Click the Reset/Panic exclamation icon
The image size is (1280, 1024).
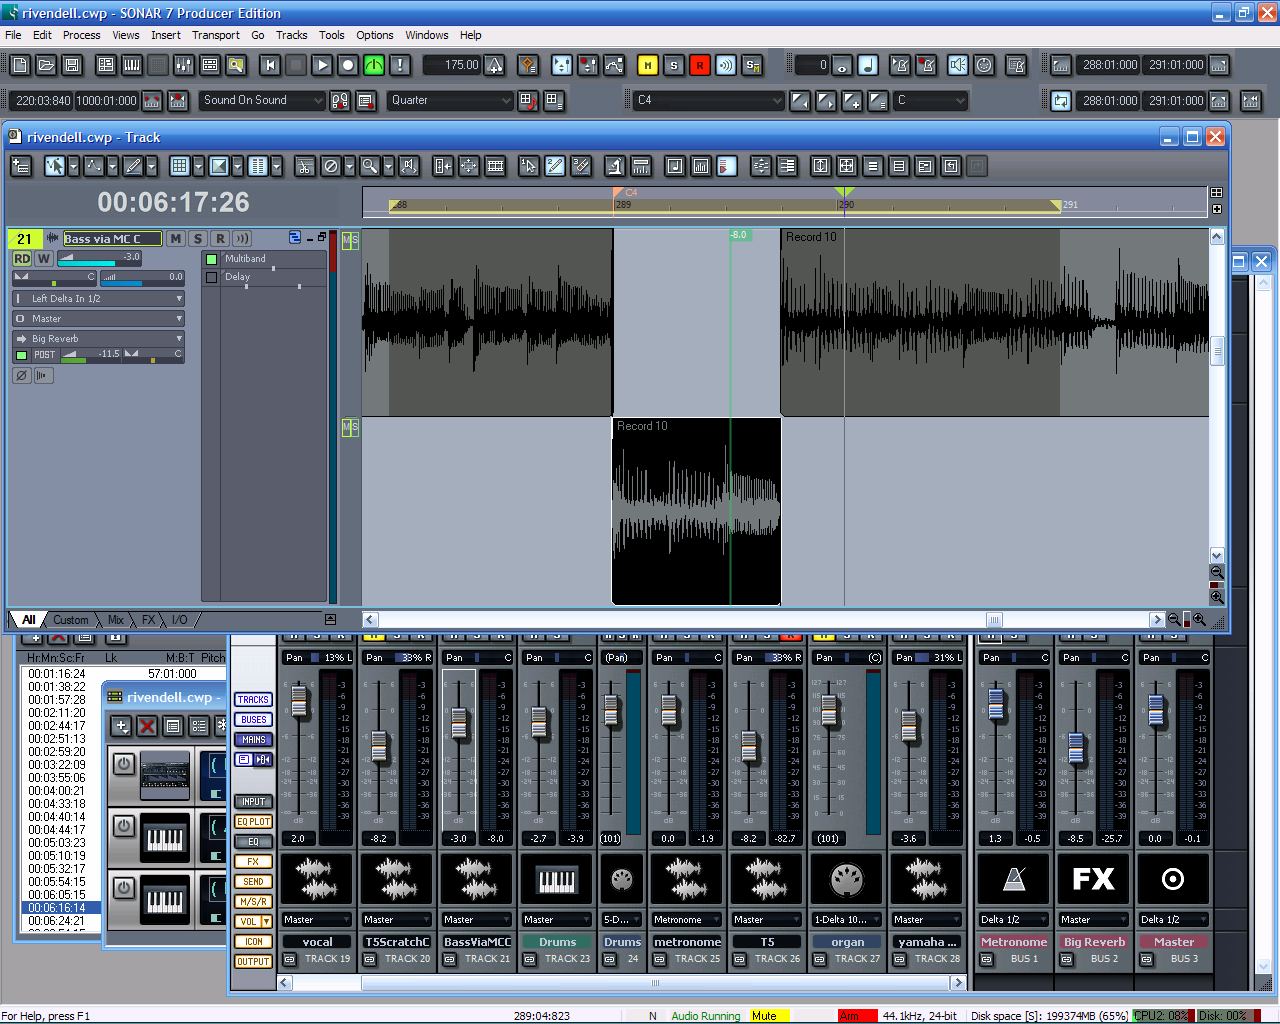(400, 65)
